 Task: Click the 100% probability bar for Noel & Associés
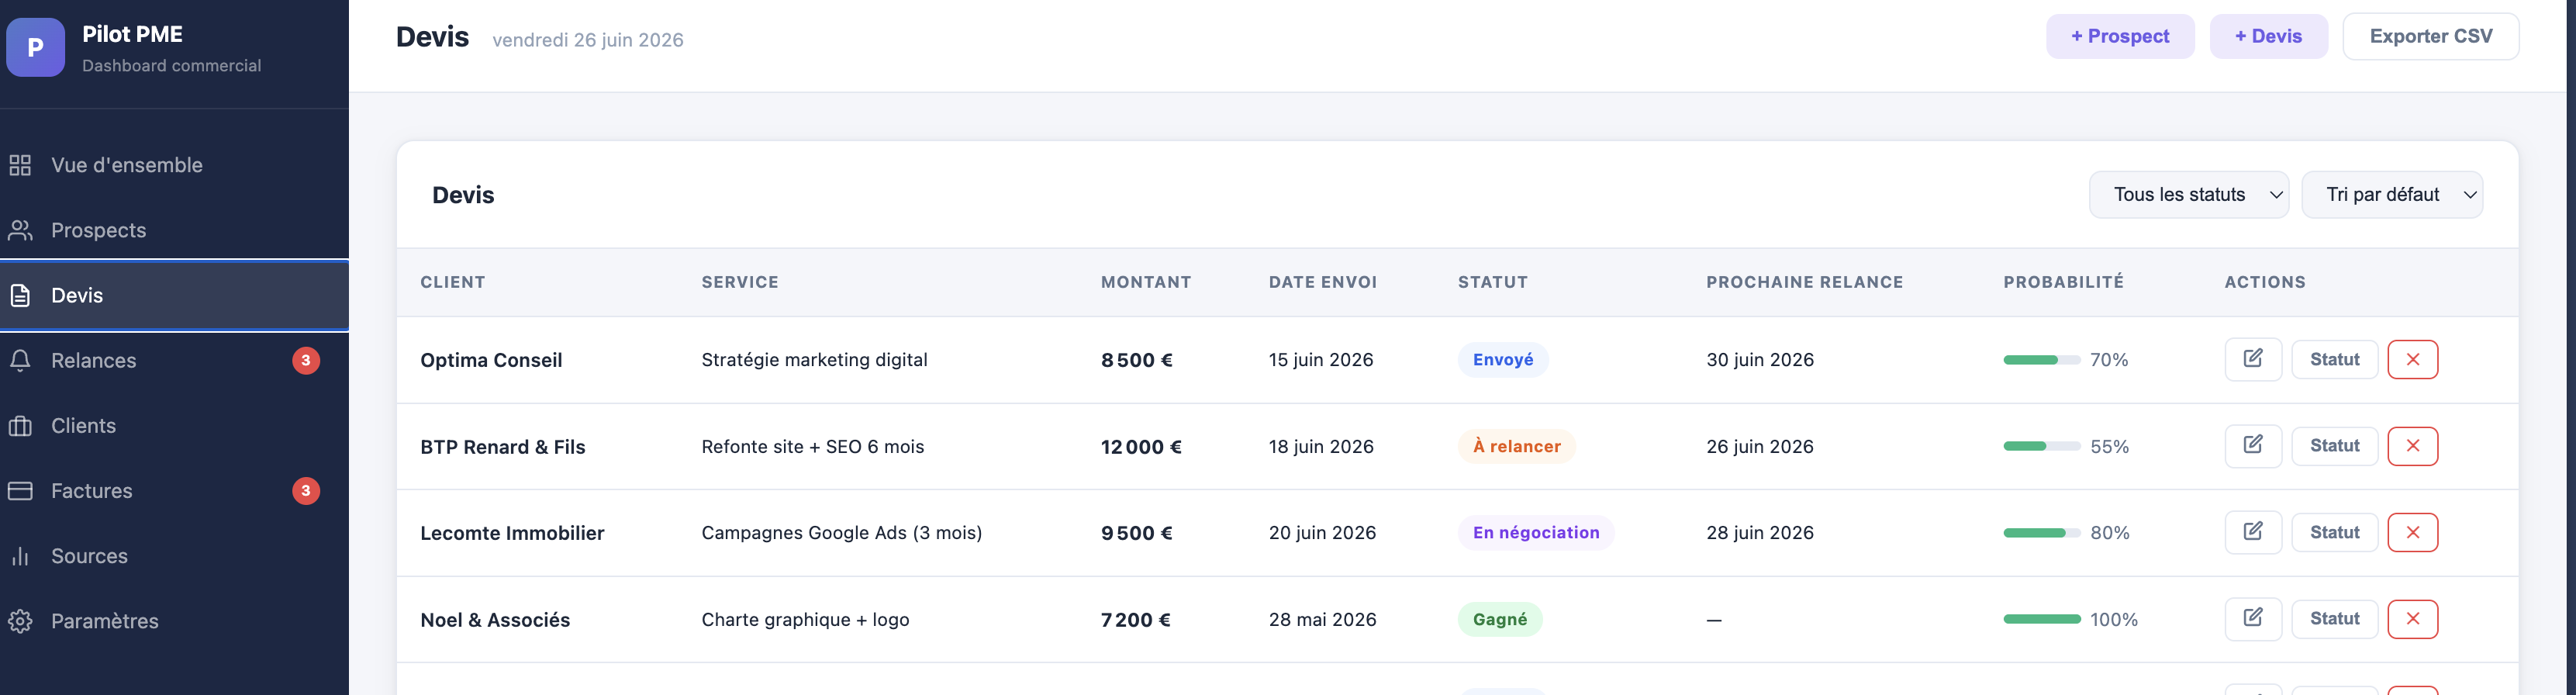click(x=2042, y=619)
